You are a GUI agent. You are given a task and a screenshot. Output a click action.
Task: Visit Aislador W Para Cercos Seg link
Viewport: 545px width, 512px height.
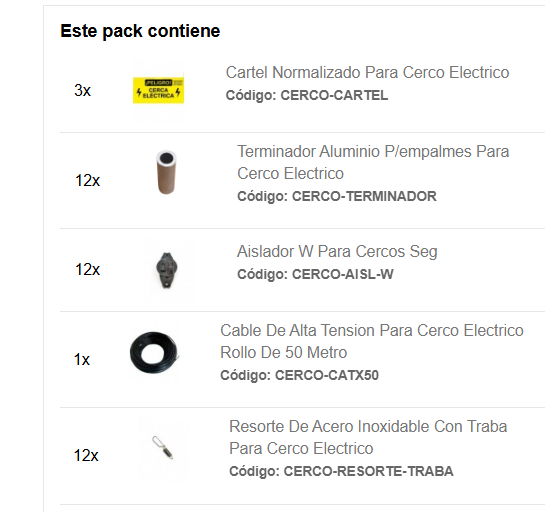(337, 251)
